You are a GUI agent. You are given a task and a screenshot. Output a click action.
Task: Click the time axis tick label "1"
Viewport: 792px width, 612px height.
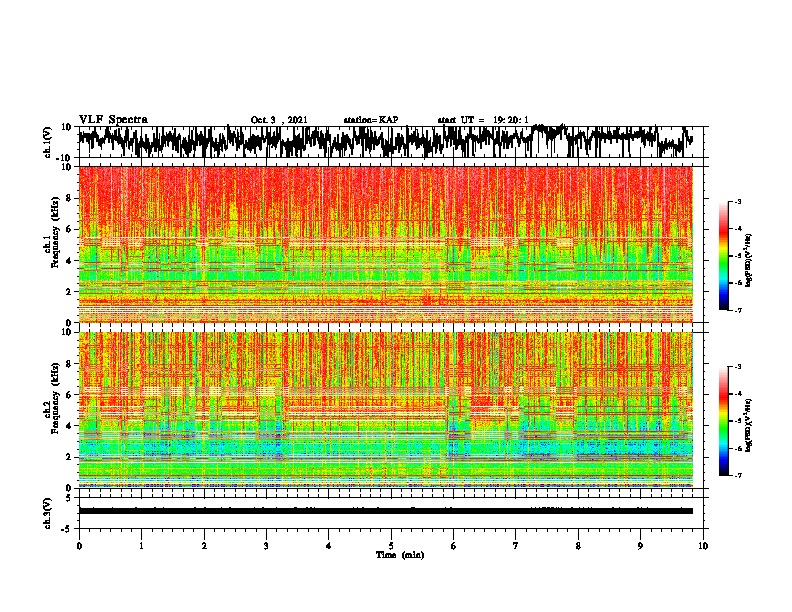141,546
